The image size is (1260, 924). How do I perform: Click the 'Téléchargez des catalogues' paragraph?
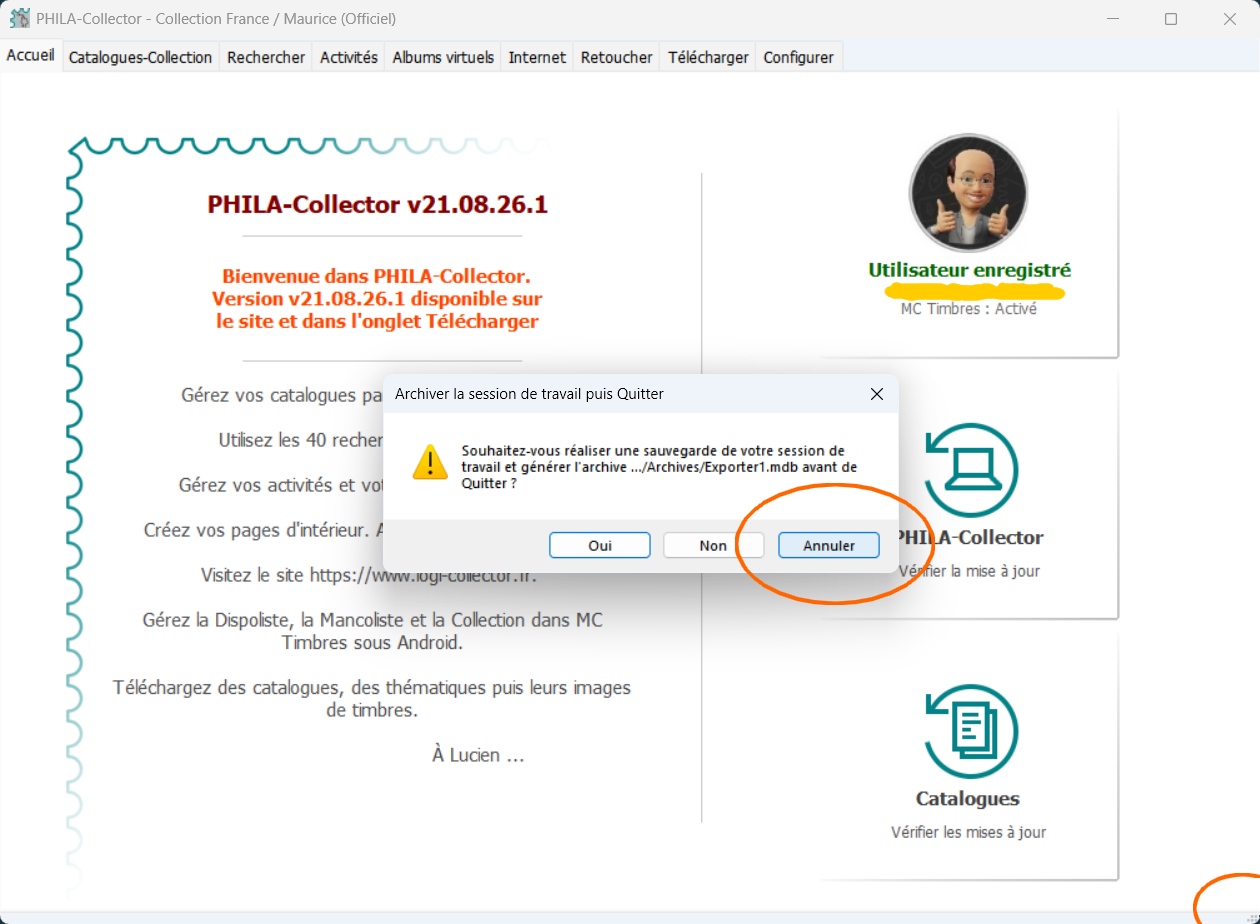coord(372,699)
